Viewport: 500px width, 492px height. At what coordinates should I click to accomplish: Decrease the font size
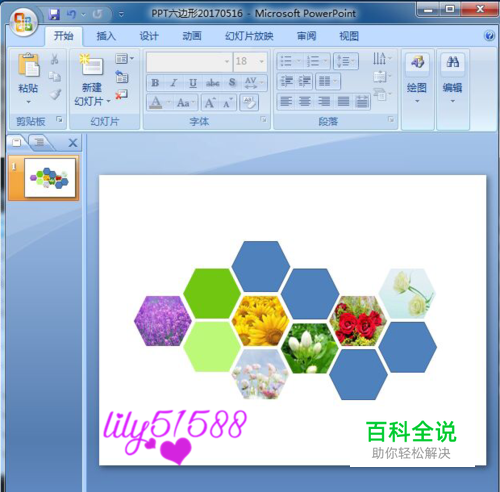pyautogui.click(x=228, y=103)
